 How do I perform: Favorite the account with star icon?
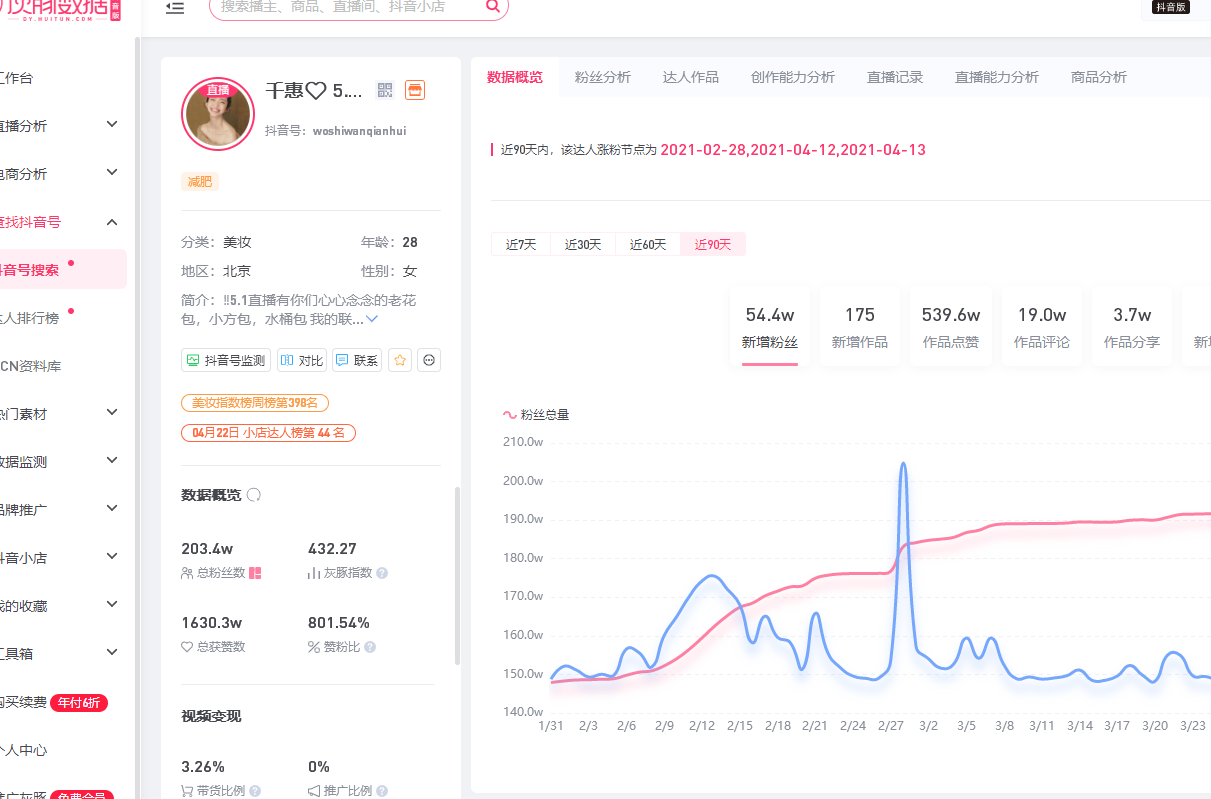pyautogui.click(x=400, y=360)
